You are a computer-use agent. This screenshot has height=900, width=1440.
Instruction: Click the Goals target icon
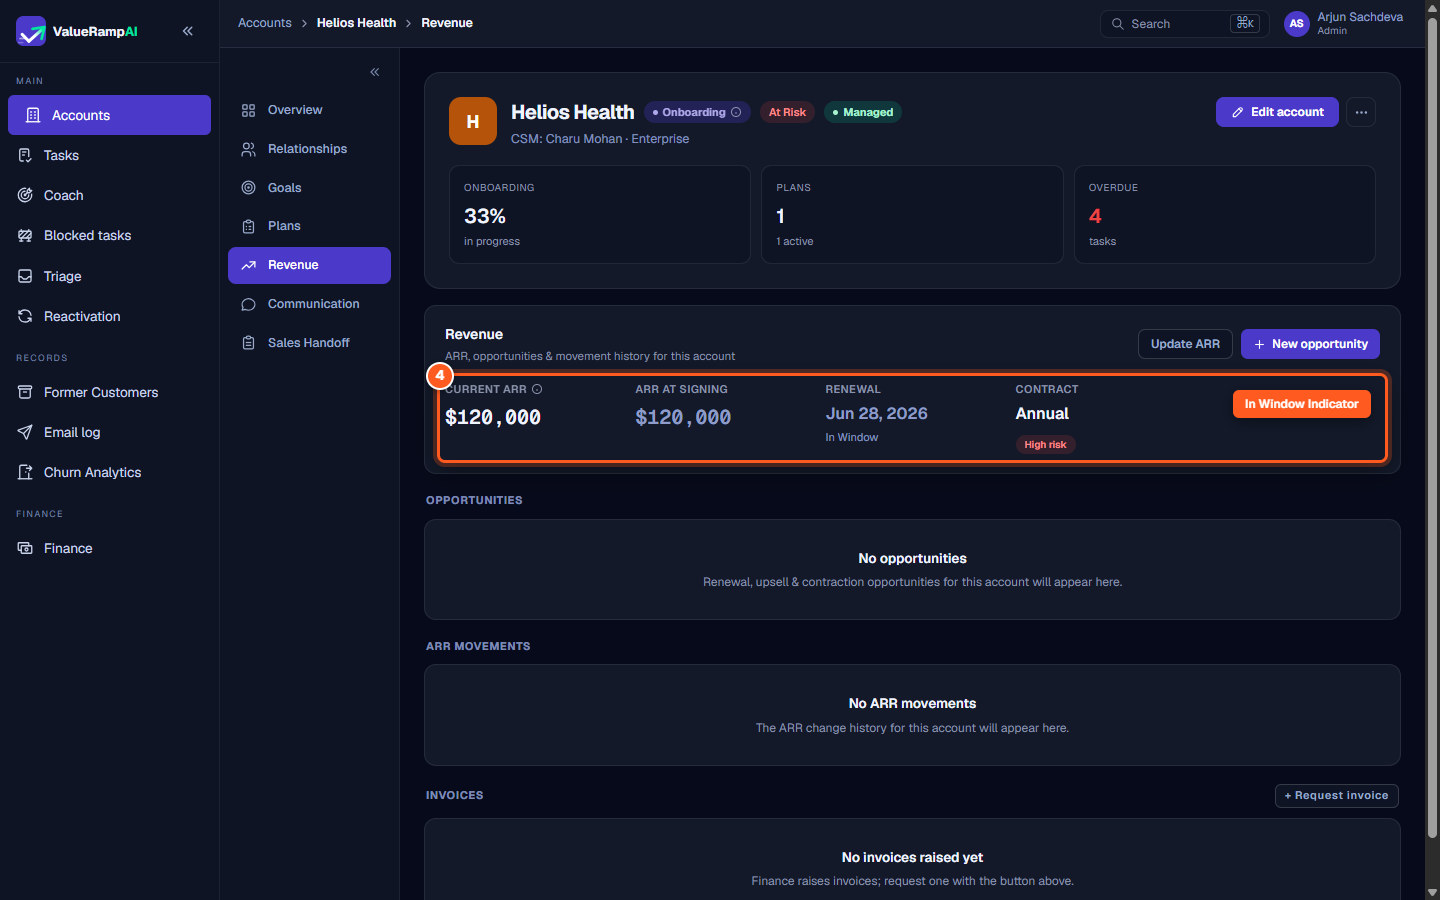pos(248,188)
